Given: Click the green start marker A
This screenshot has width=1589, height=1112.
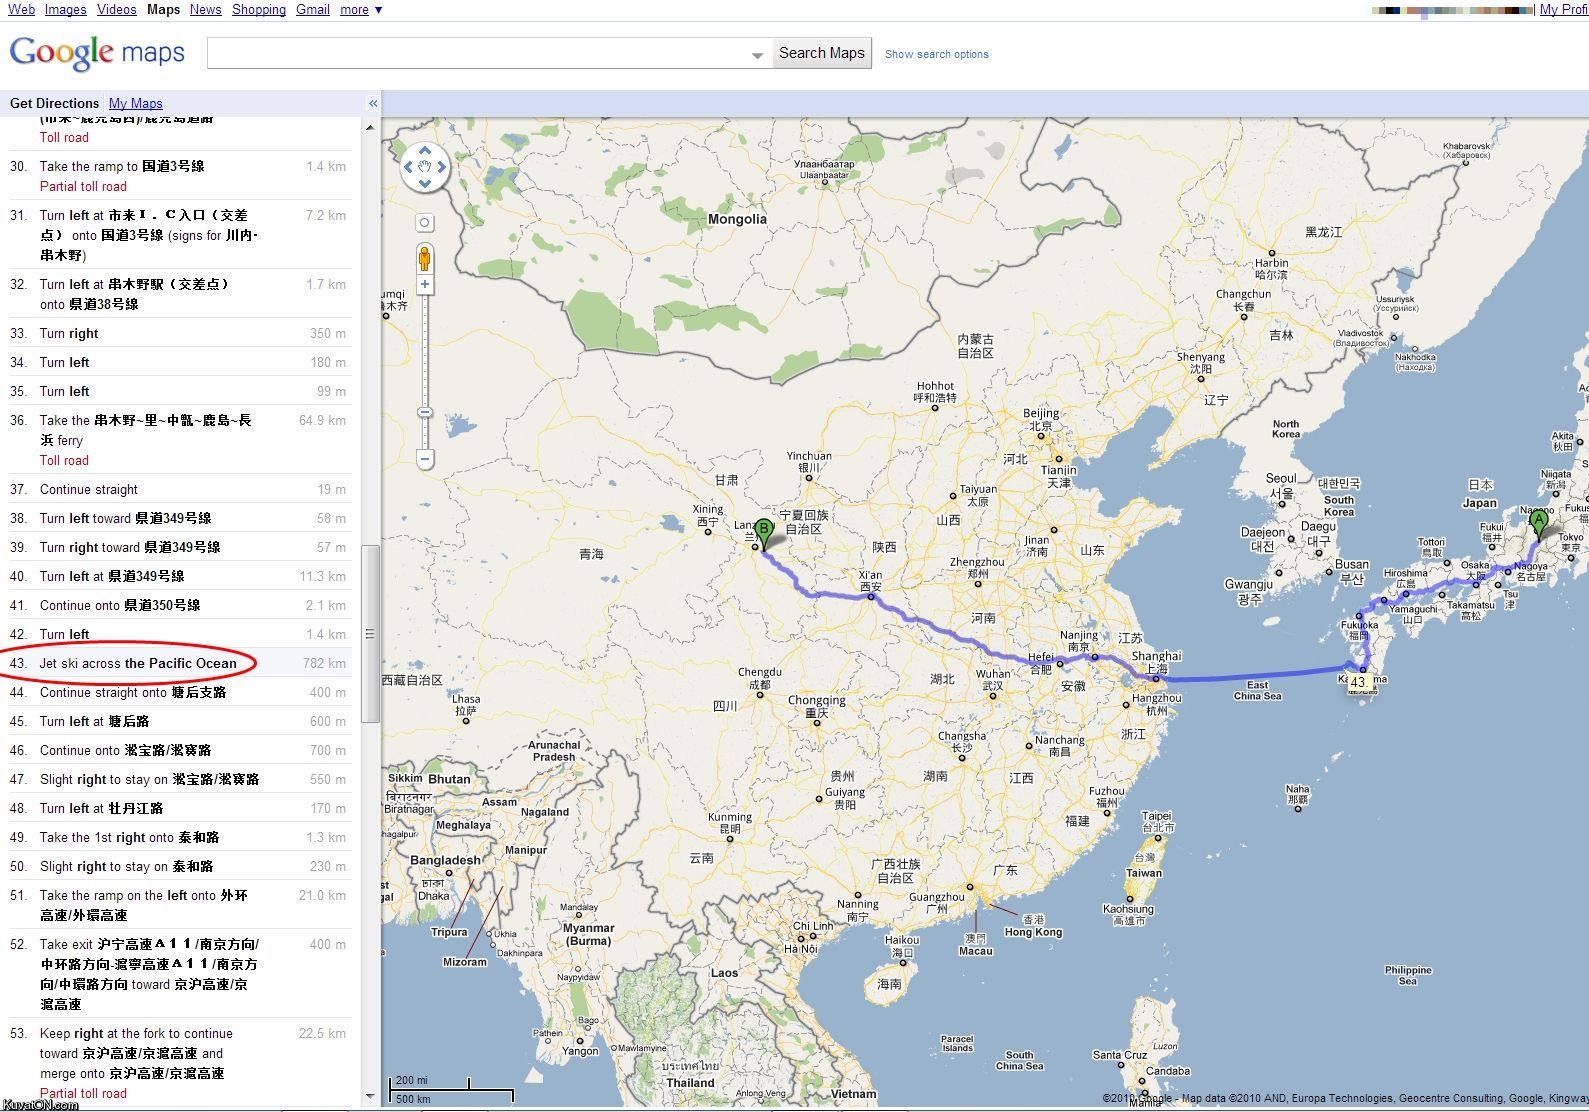Looking at the screenshot, I should [x=1538, y=523].
